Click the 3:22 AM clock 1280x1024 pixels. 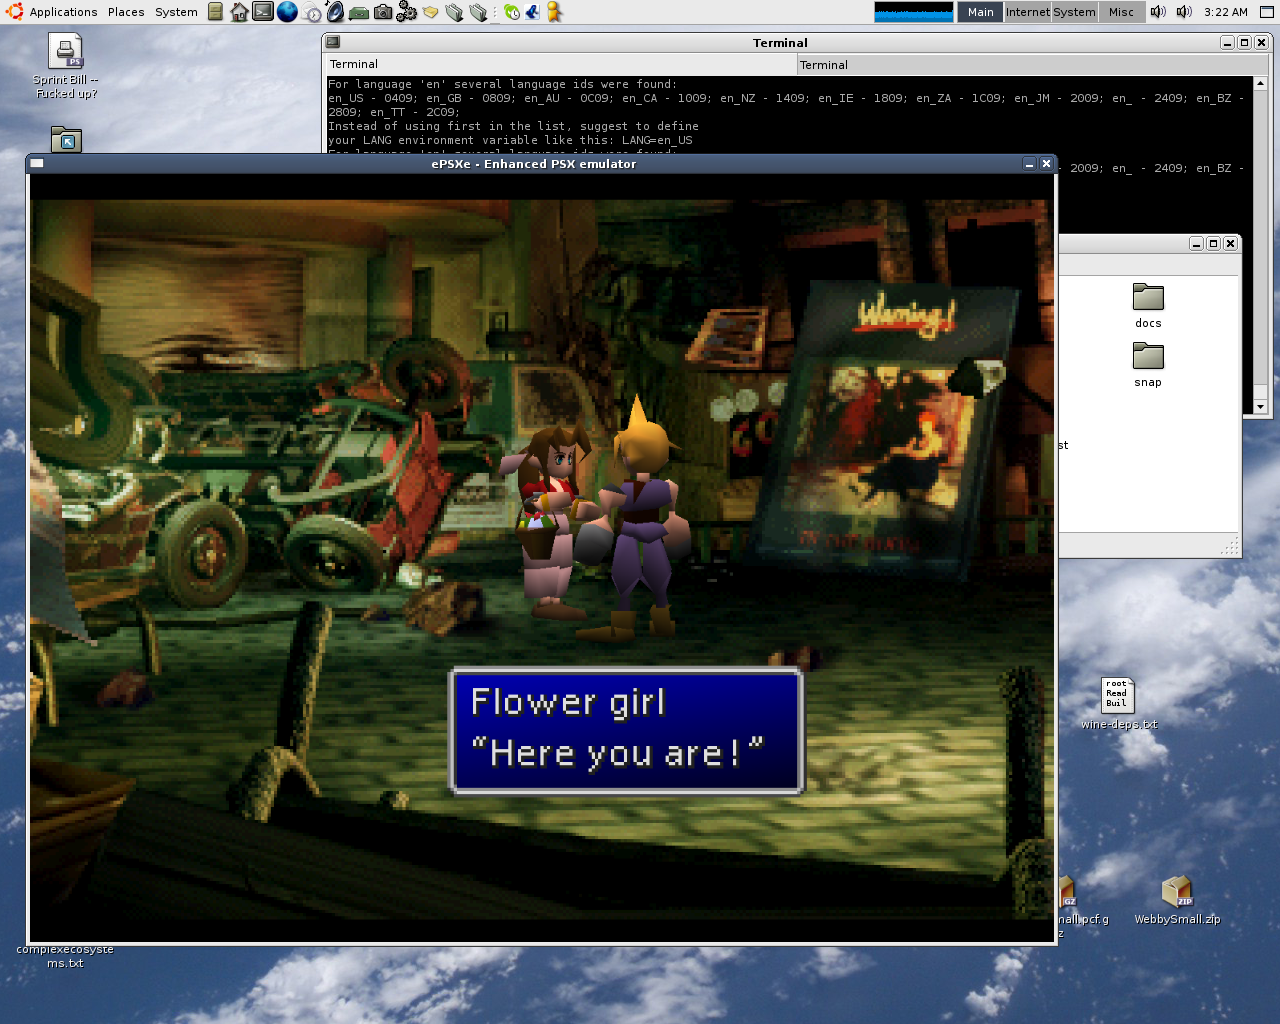[x=1226, y=12]
